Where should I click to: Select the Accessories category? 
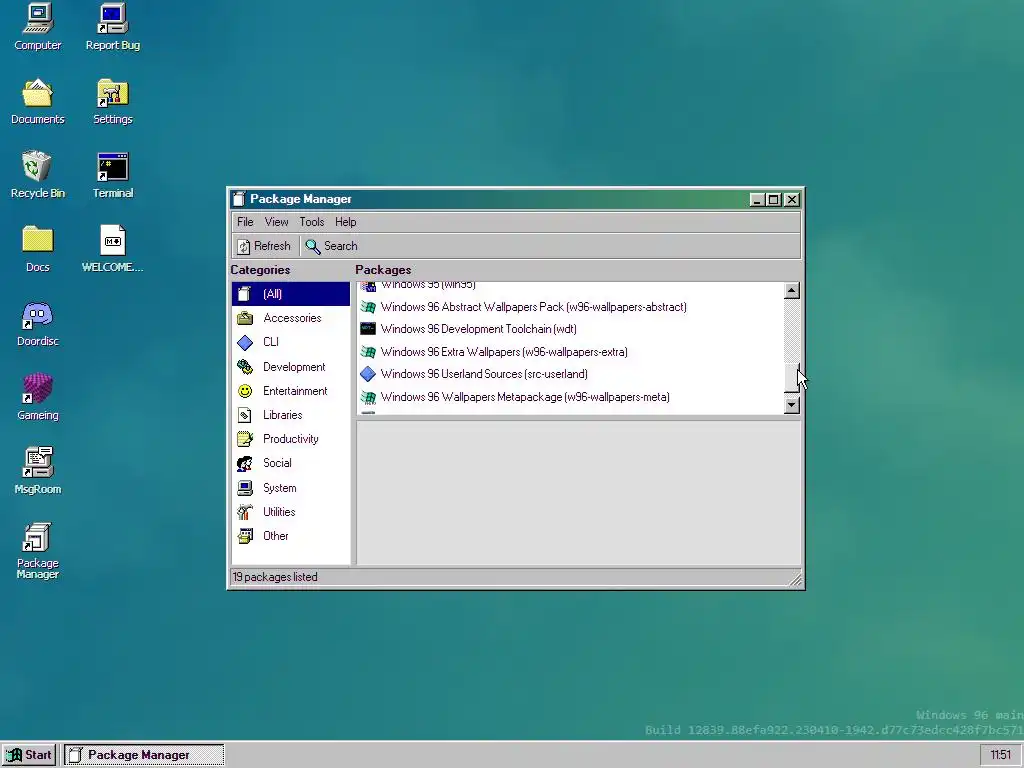tap(291, 318)
